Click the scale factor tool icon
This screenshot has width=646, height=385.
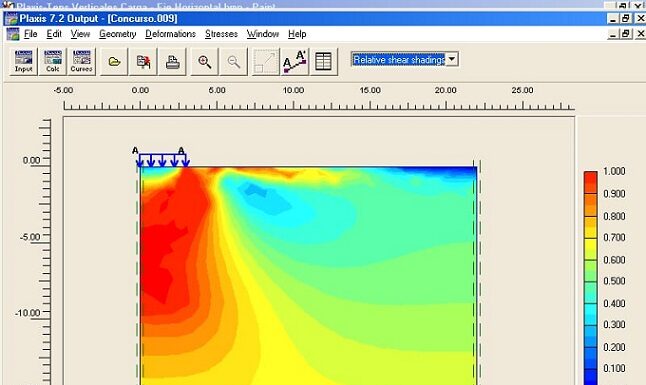(265, 61)
